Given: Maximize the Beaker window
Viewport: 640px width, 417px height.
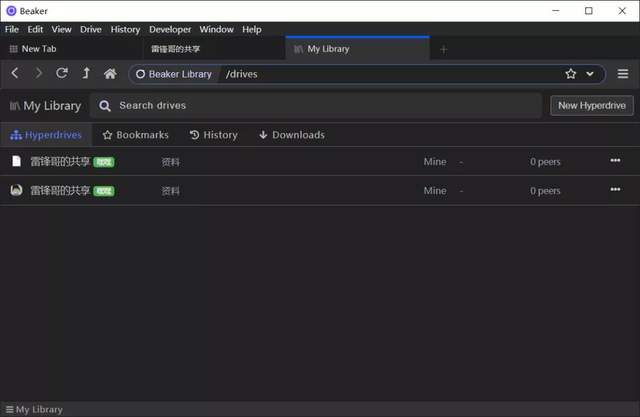Looking at the screenshot, I should pos(589,11).
